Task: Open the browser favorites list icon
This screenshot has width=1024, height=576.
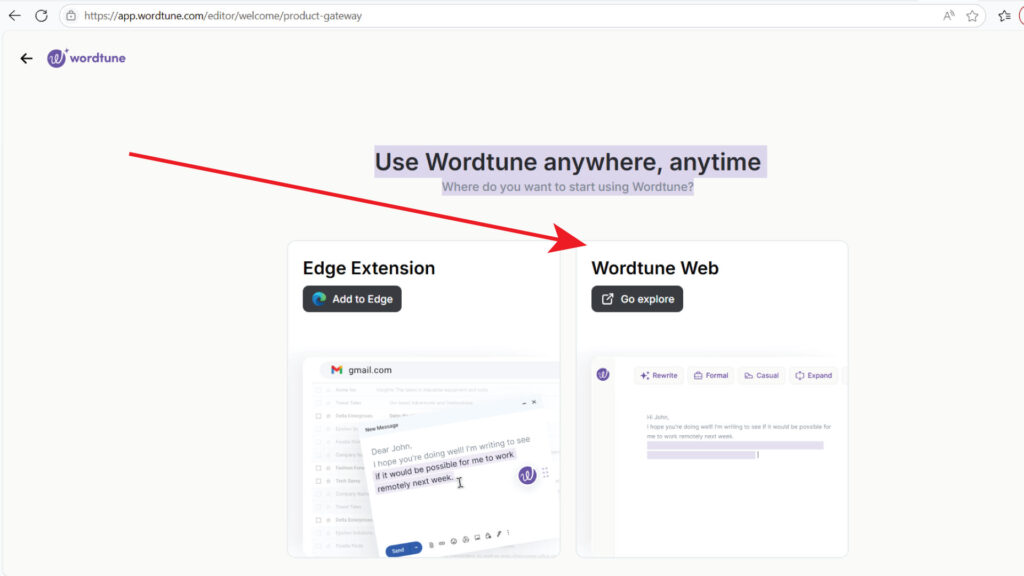Action: [x=1004, y=16]
